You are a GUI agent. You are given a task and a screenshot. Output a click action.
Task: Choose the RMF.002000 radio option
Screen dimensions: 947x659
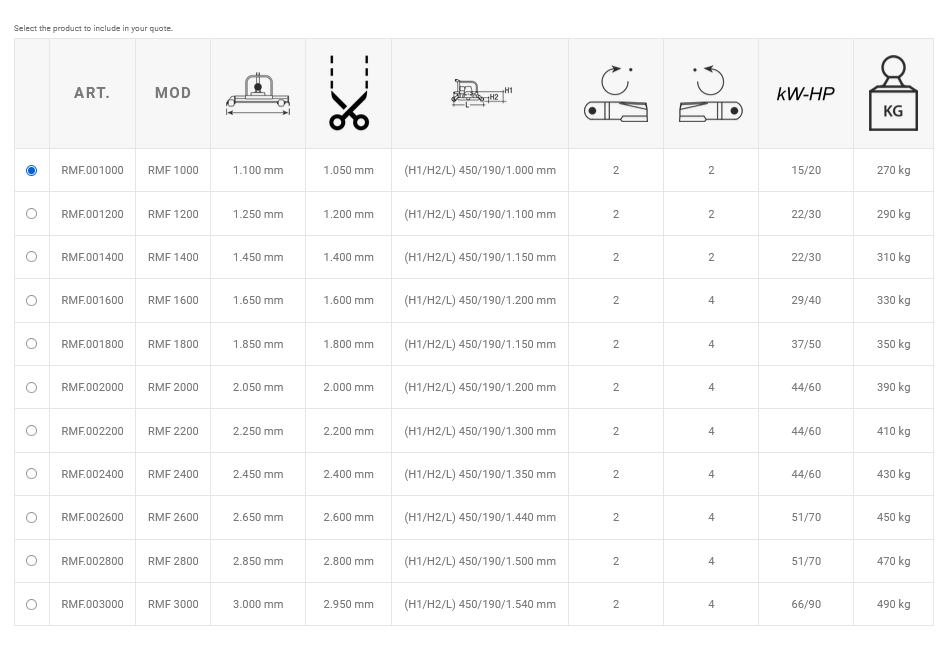click(31, 387)
